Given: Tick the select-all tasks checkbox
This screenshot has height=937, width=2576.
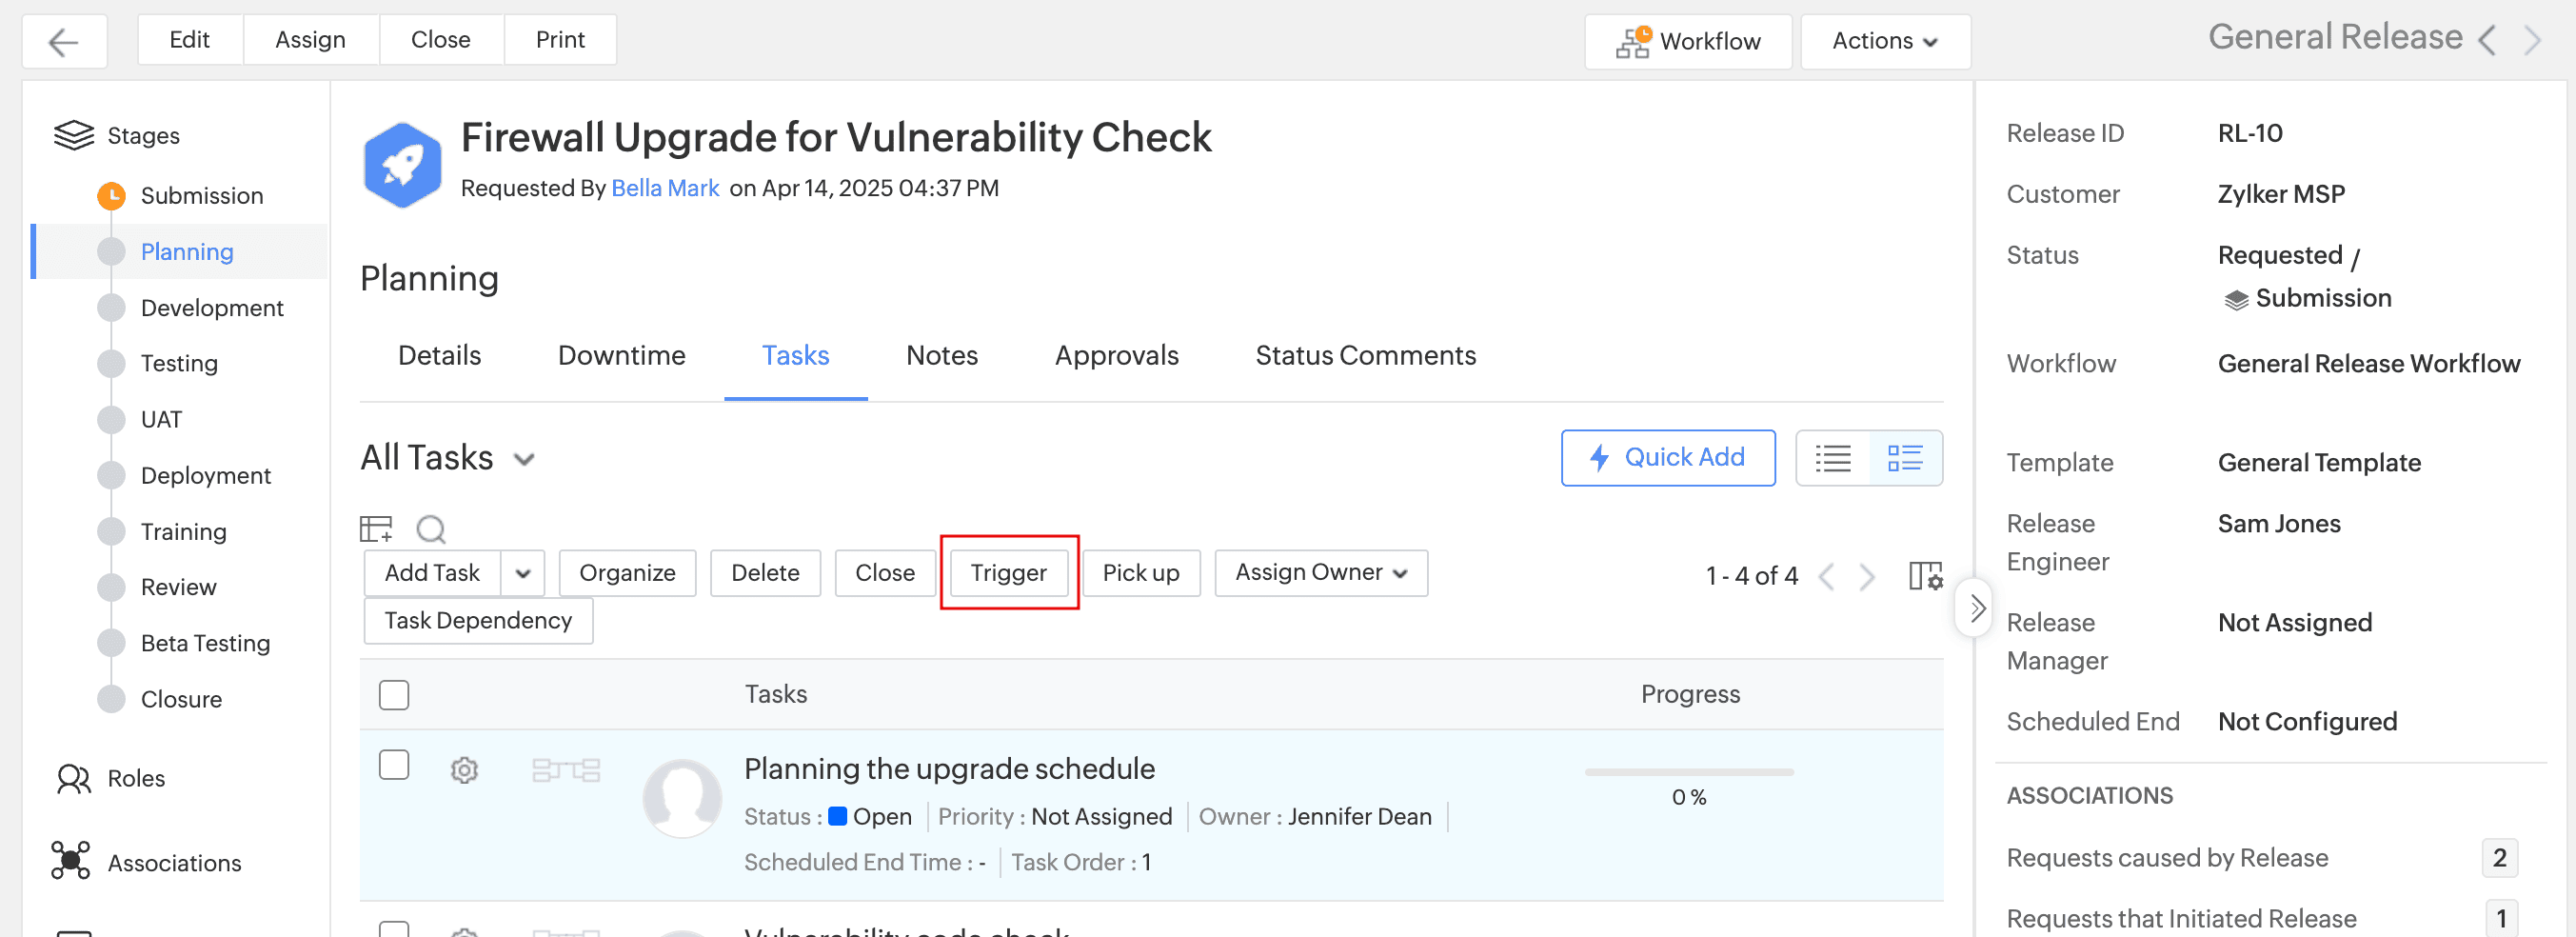Looking at the screenshot, I should (394, 694).
